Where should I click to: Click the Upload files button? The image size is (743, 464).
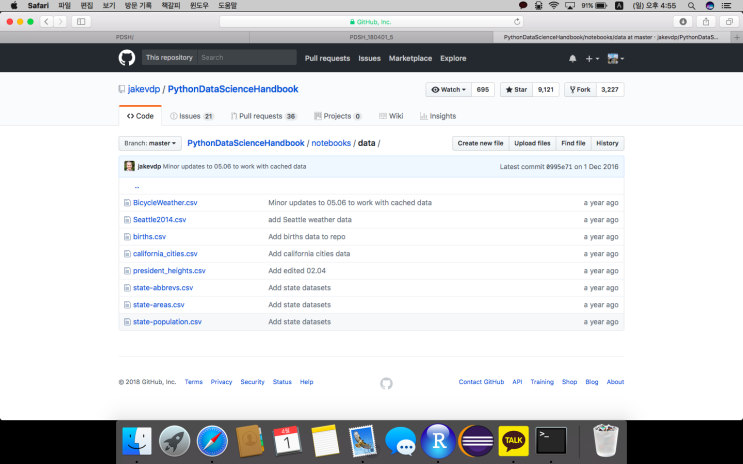pos(532,143)
